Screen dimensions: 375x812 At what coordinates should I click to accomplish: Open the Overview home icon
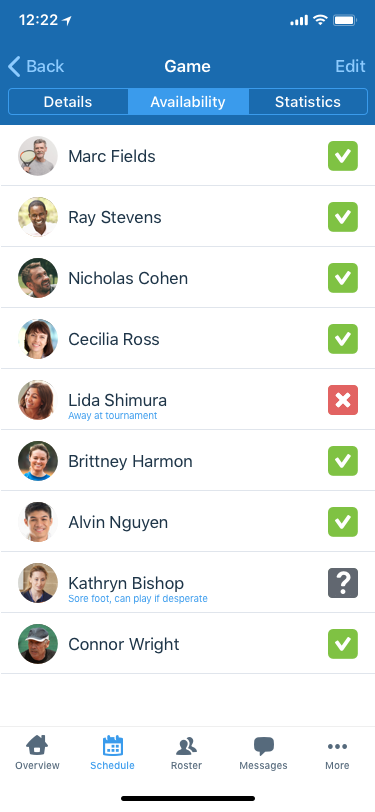37,746
